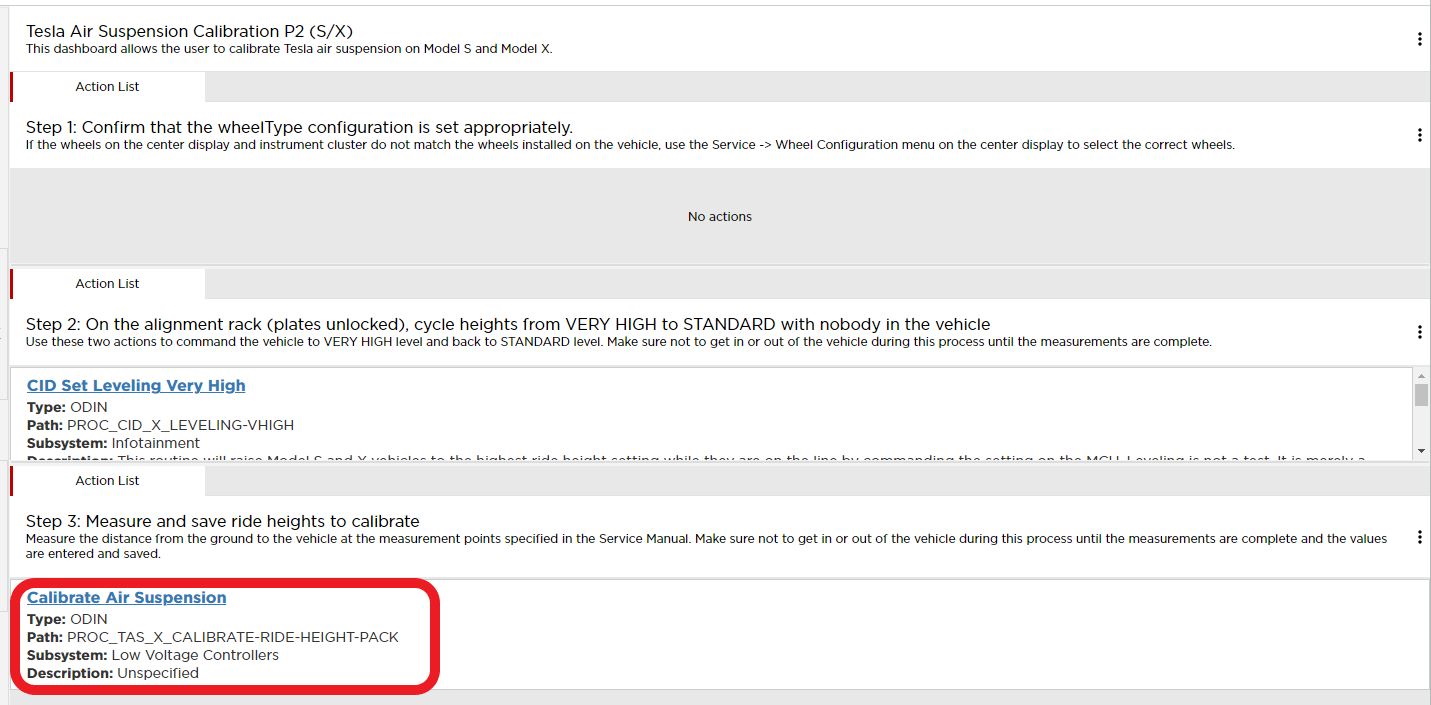Click the Step 3 measure ride heights heading
This screenshot has width=1431, height=705.
point(222,521)
